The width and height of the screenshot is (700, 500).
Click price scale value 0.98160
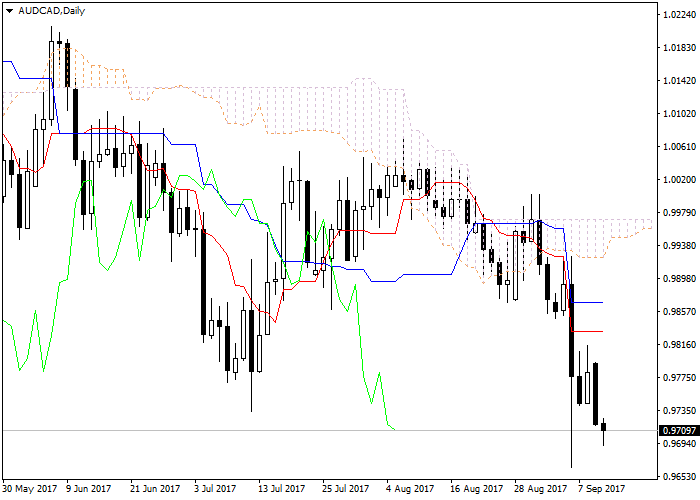point(679,345)
